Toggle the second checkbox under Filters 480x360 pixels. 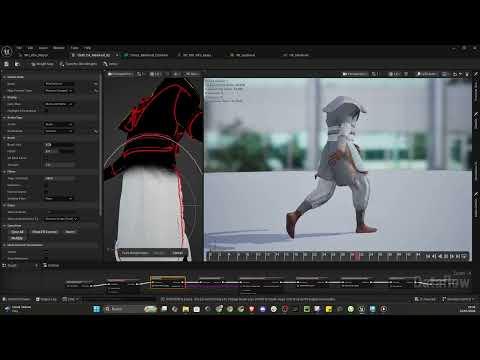point(46,192)
